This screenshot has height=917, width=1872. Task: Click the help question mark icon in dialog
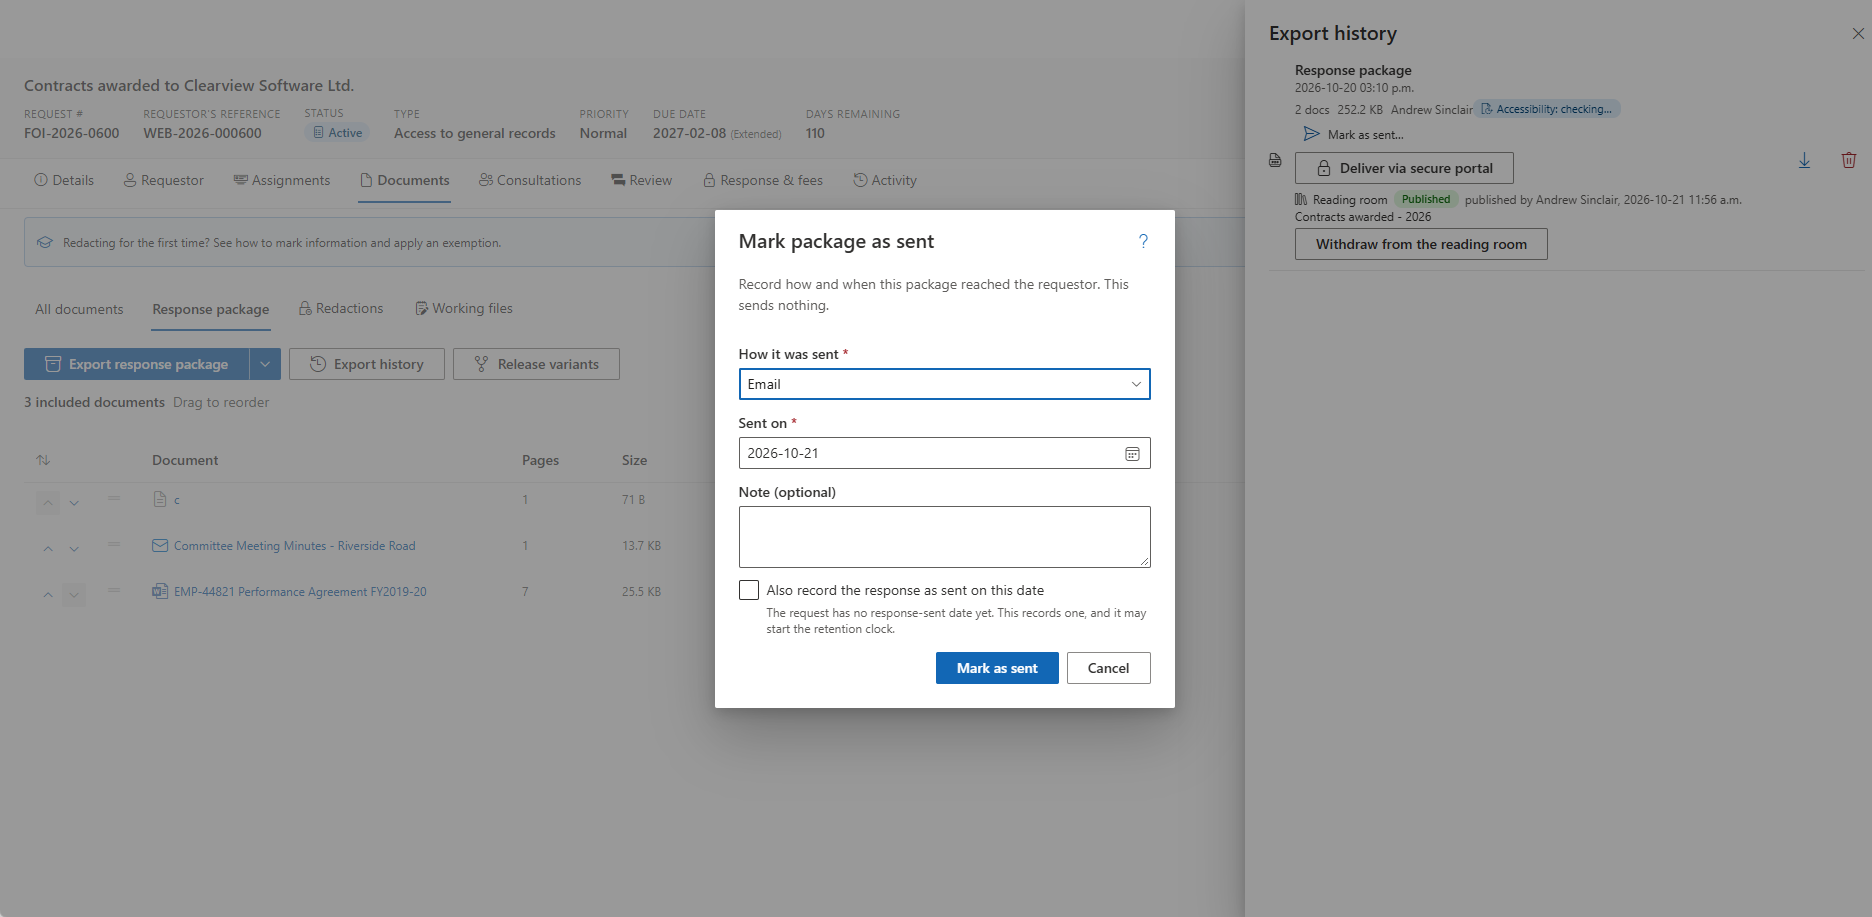[1143, 241]
